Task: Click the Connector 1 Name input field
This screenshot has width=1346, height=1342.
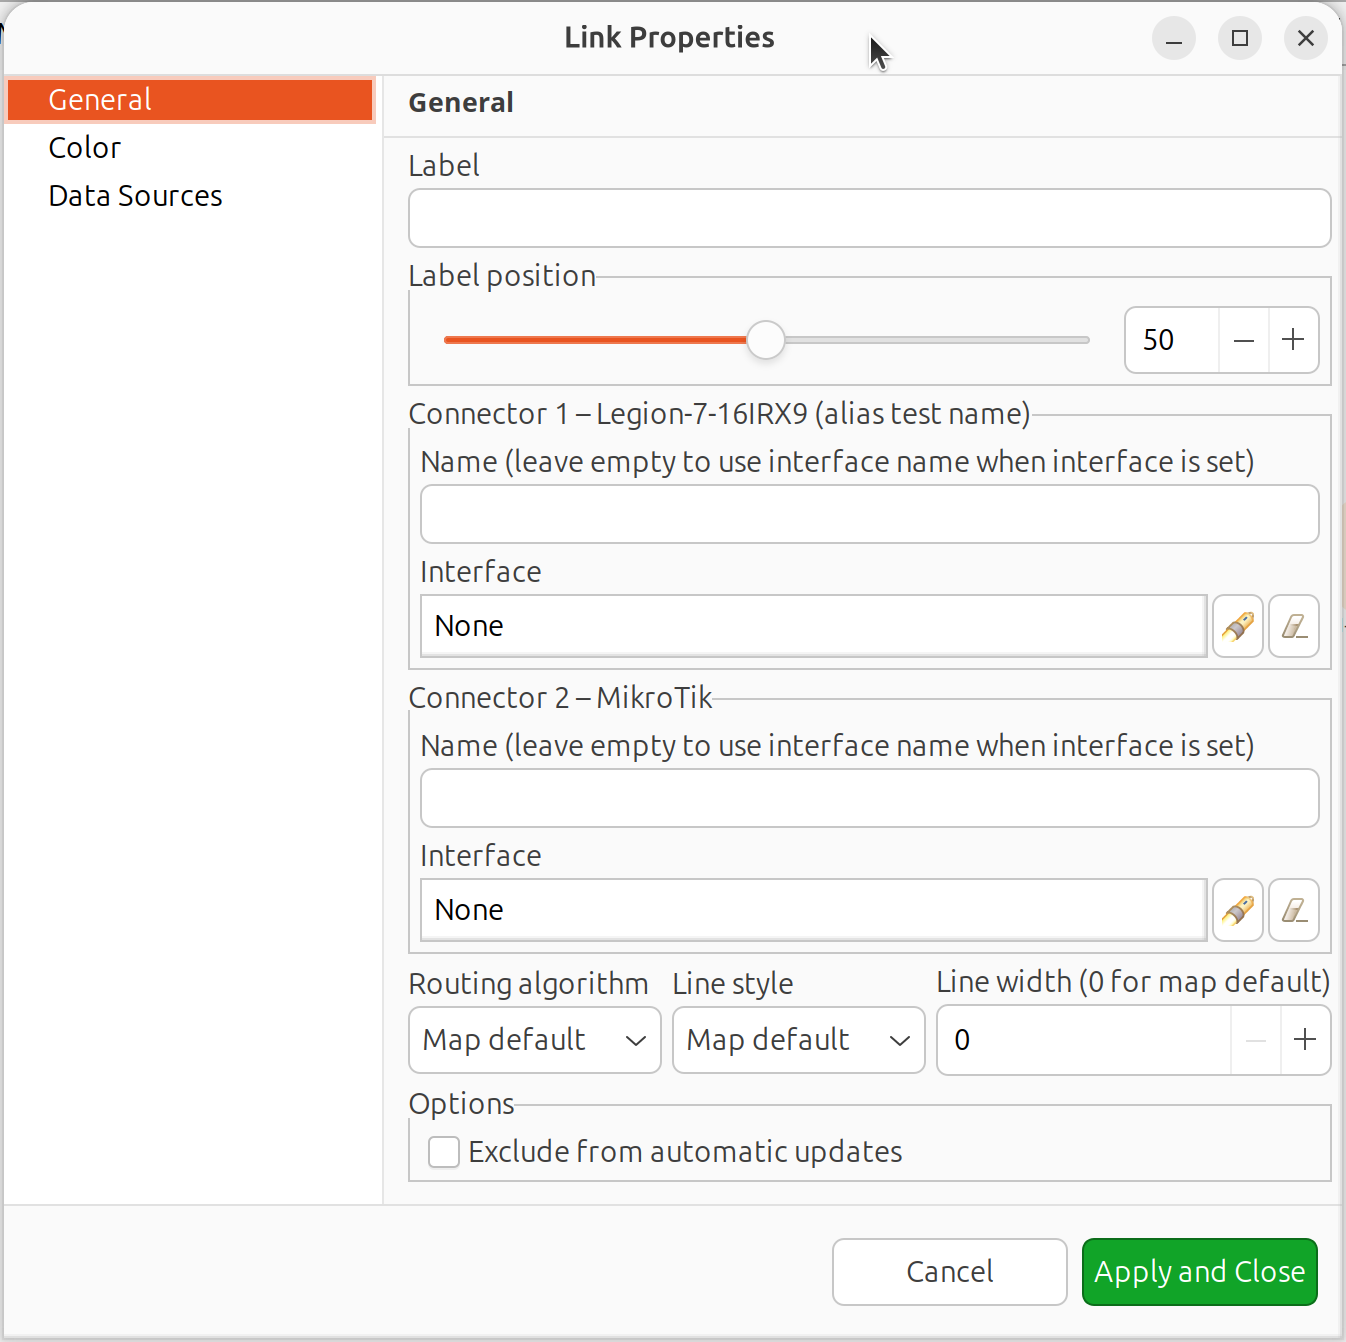Action: pyautogui.click(x=869, y=514)
